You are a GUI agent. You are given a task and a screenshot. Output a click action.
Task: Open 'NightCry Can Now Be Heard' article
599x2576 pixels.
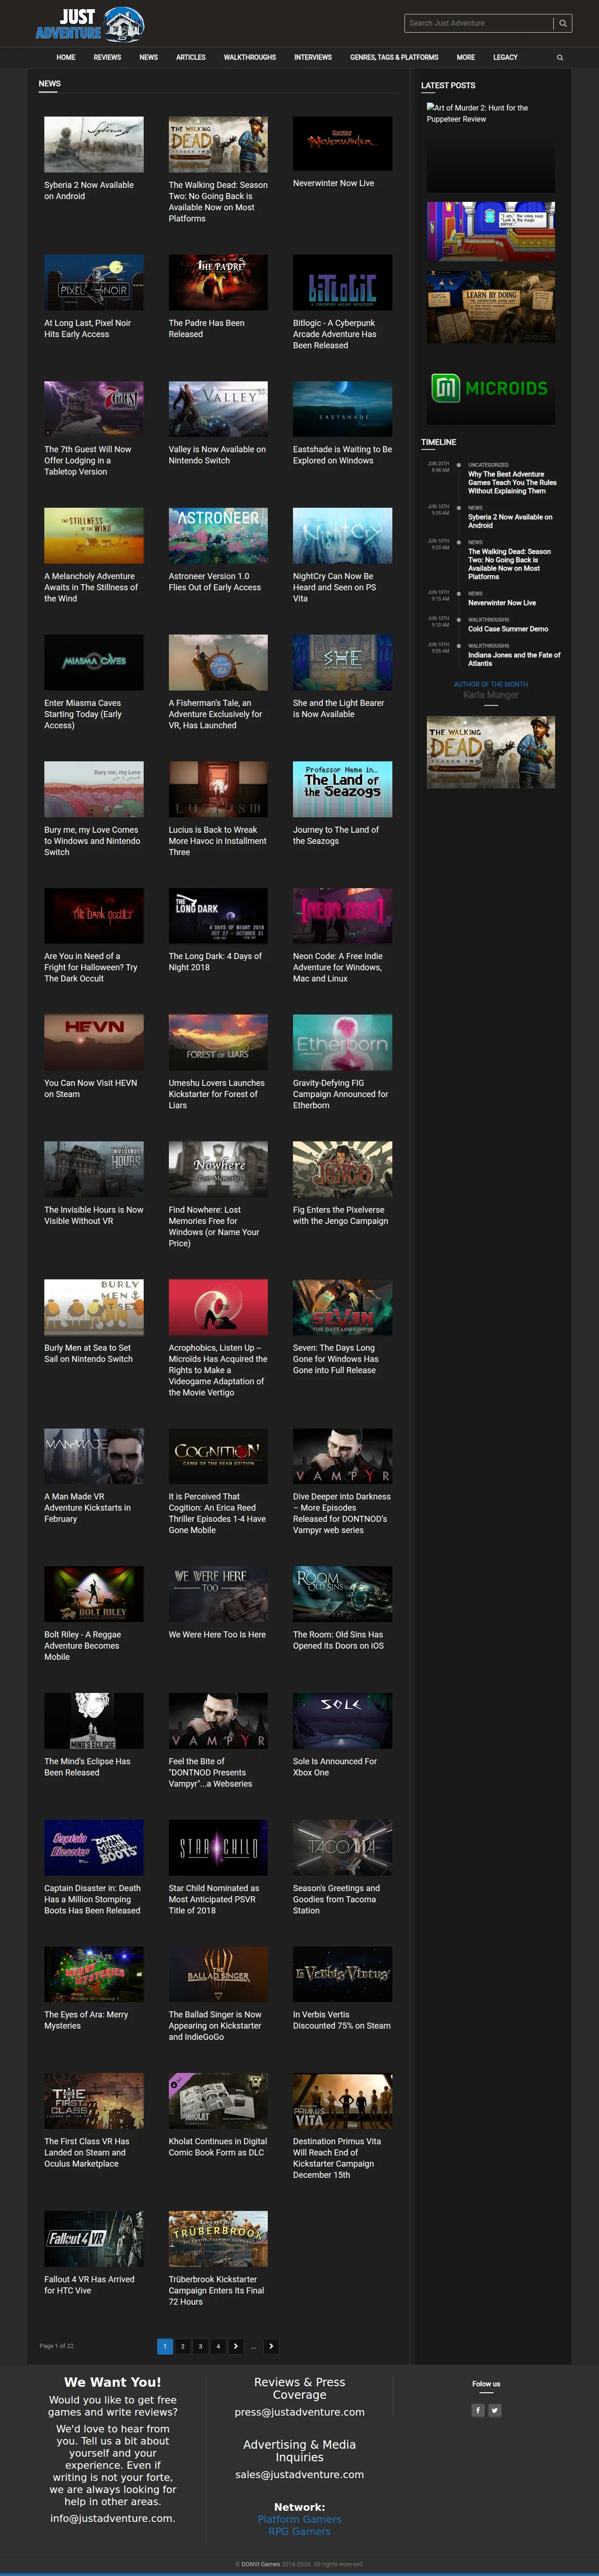point(334,587)
